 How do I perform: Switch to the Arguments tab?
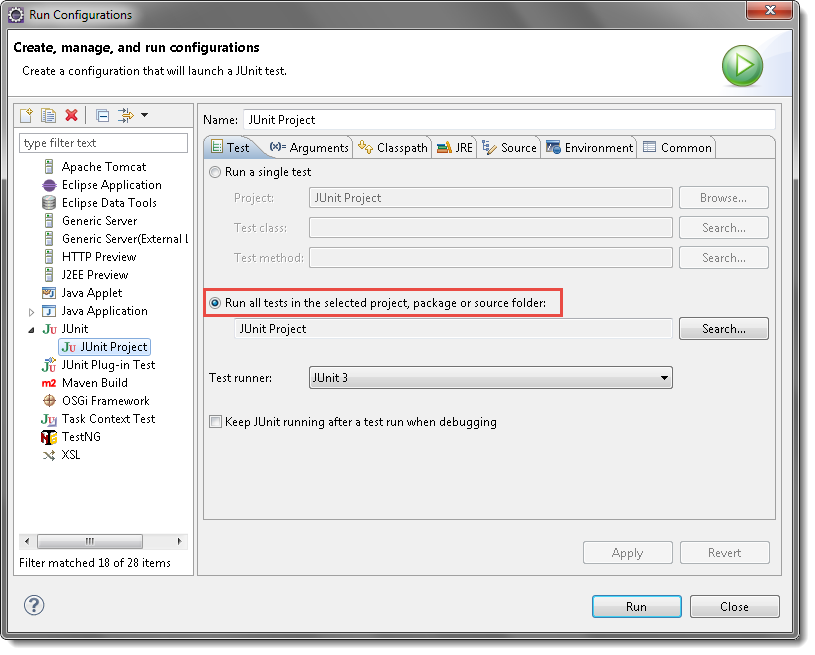coord(309,148)
